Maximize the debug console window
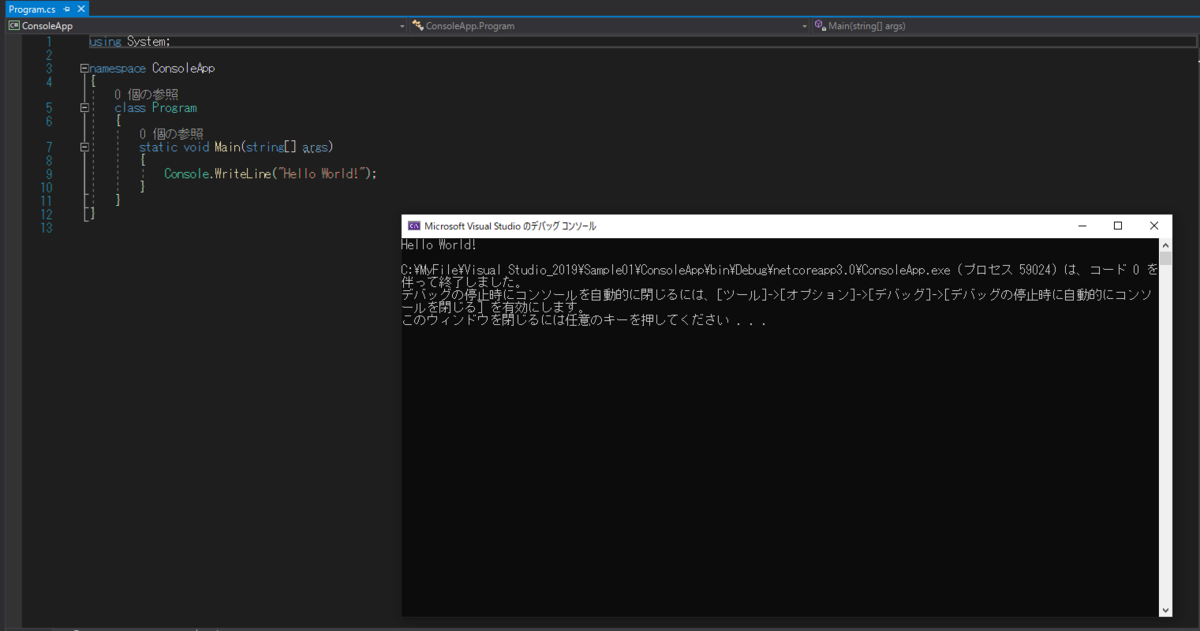The width and height of the screenshot is (1200, 631). [1118, 226]
